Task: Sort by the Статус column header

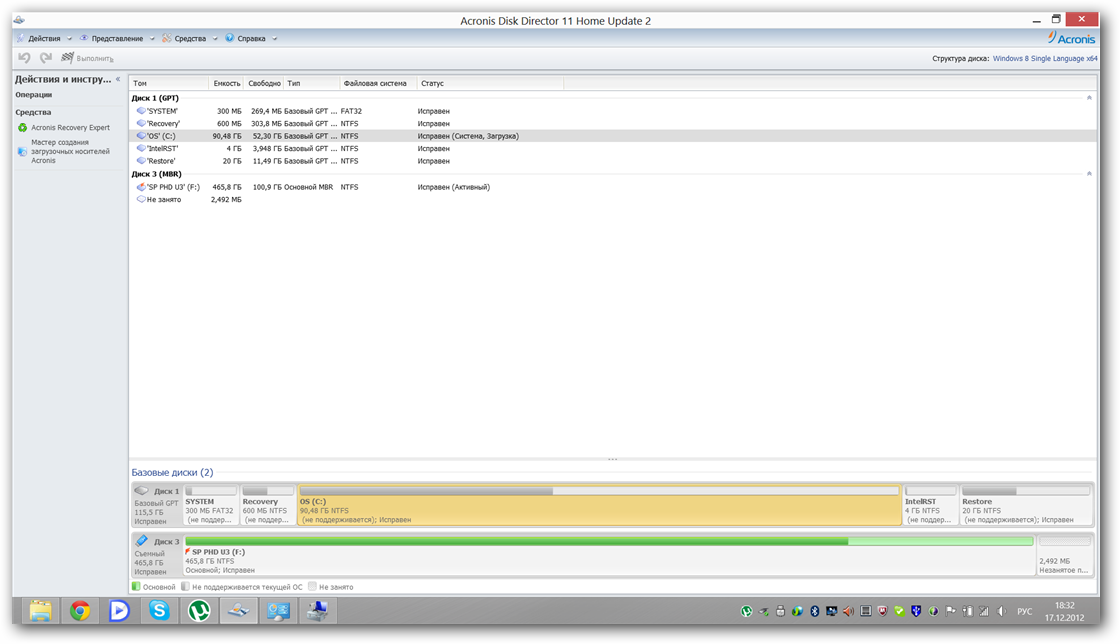Action: click(x=490, y=84)
